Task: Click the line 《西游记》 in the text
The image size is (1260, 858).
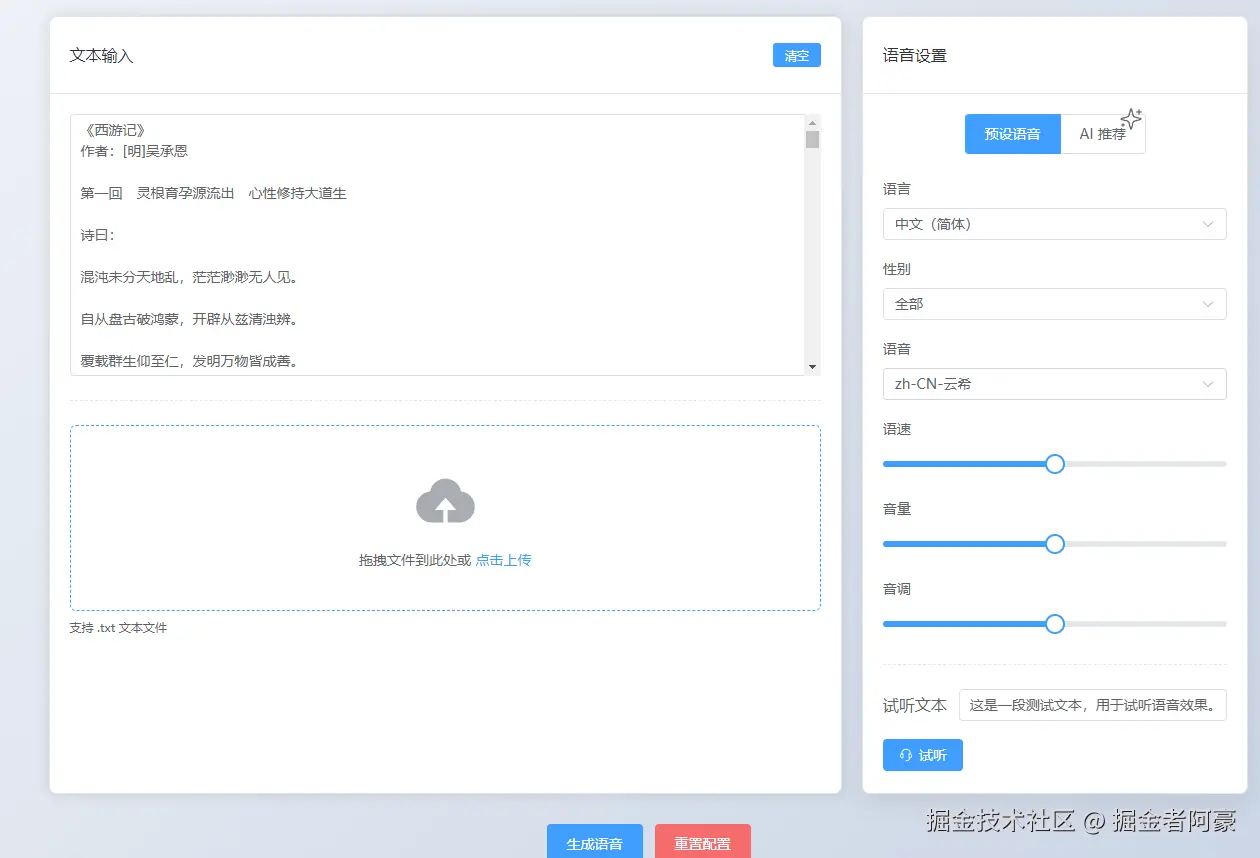Action: (114, 130)
